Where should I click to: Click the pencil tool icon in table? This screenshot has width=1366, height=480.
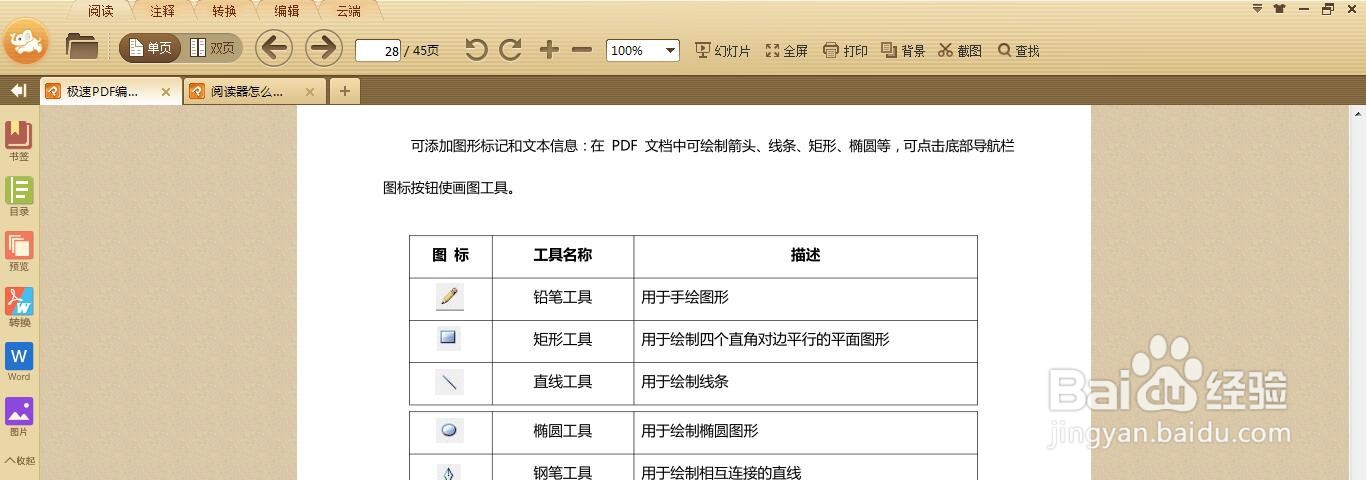449,297
